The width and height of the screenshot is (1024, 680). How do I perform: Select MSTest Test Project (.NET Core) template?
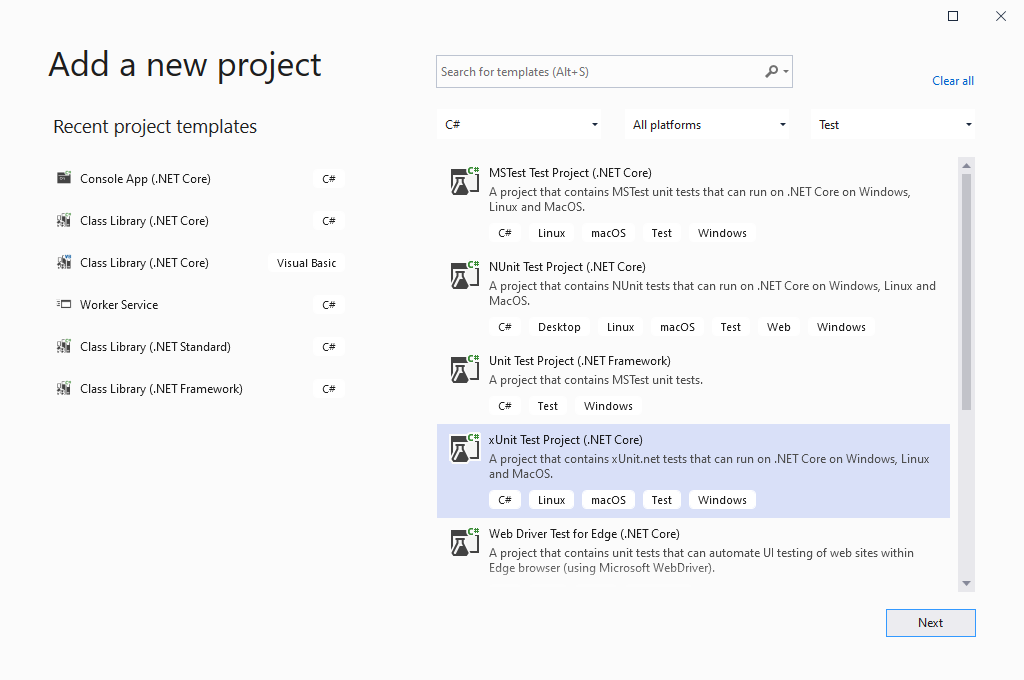tap(693, 204)
